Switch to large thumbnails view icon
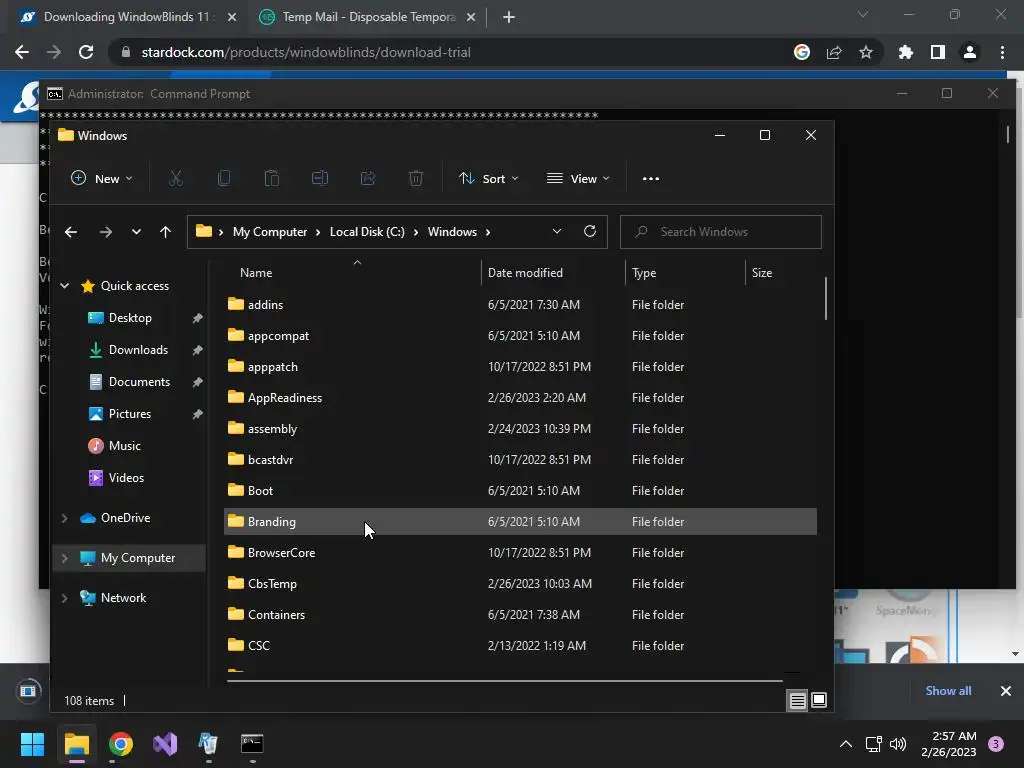The image size is (1024, 768). coord(819,701)
